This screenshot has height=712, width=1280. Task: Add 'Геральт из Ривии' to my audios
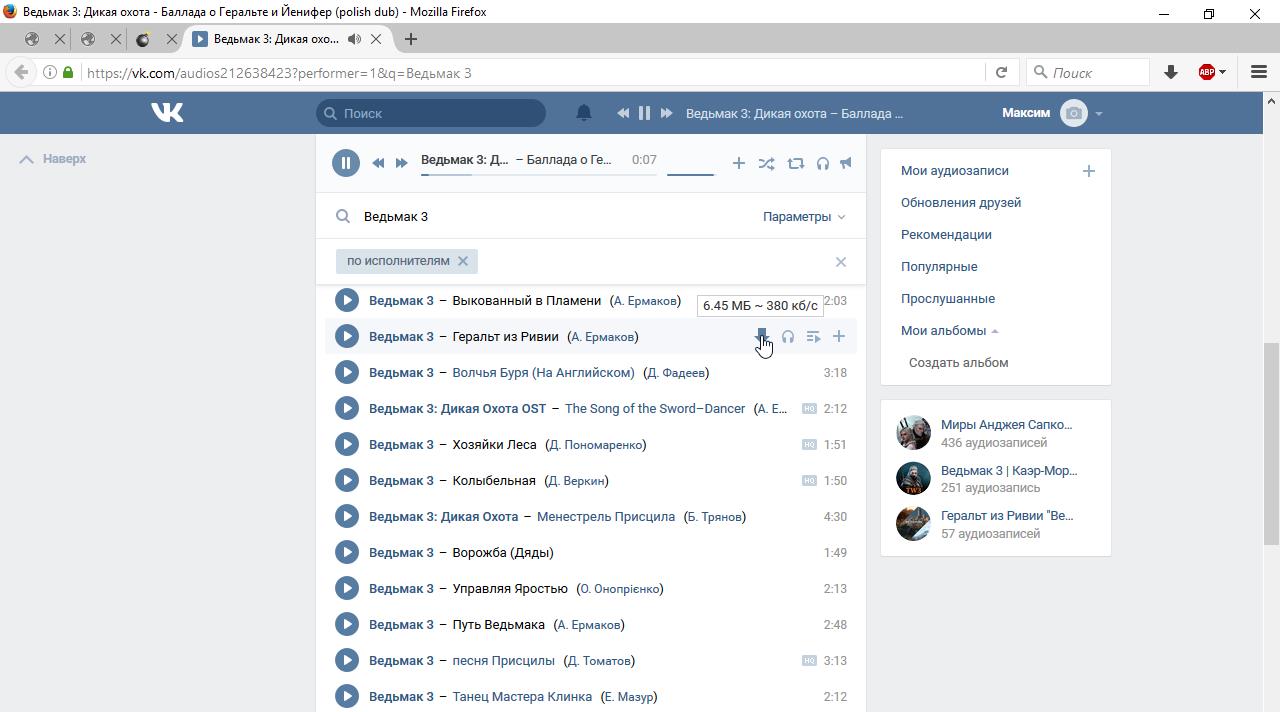point(839,336)
